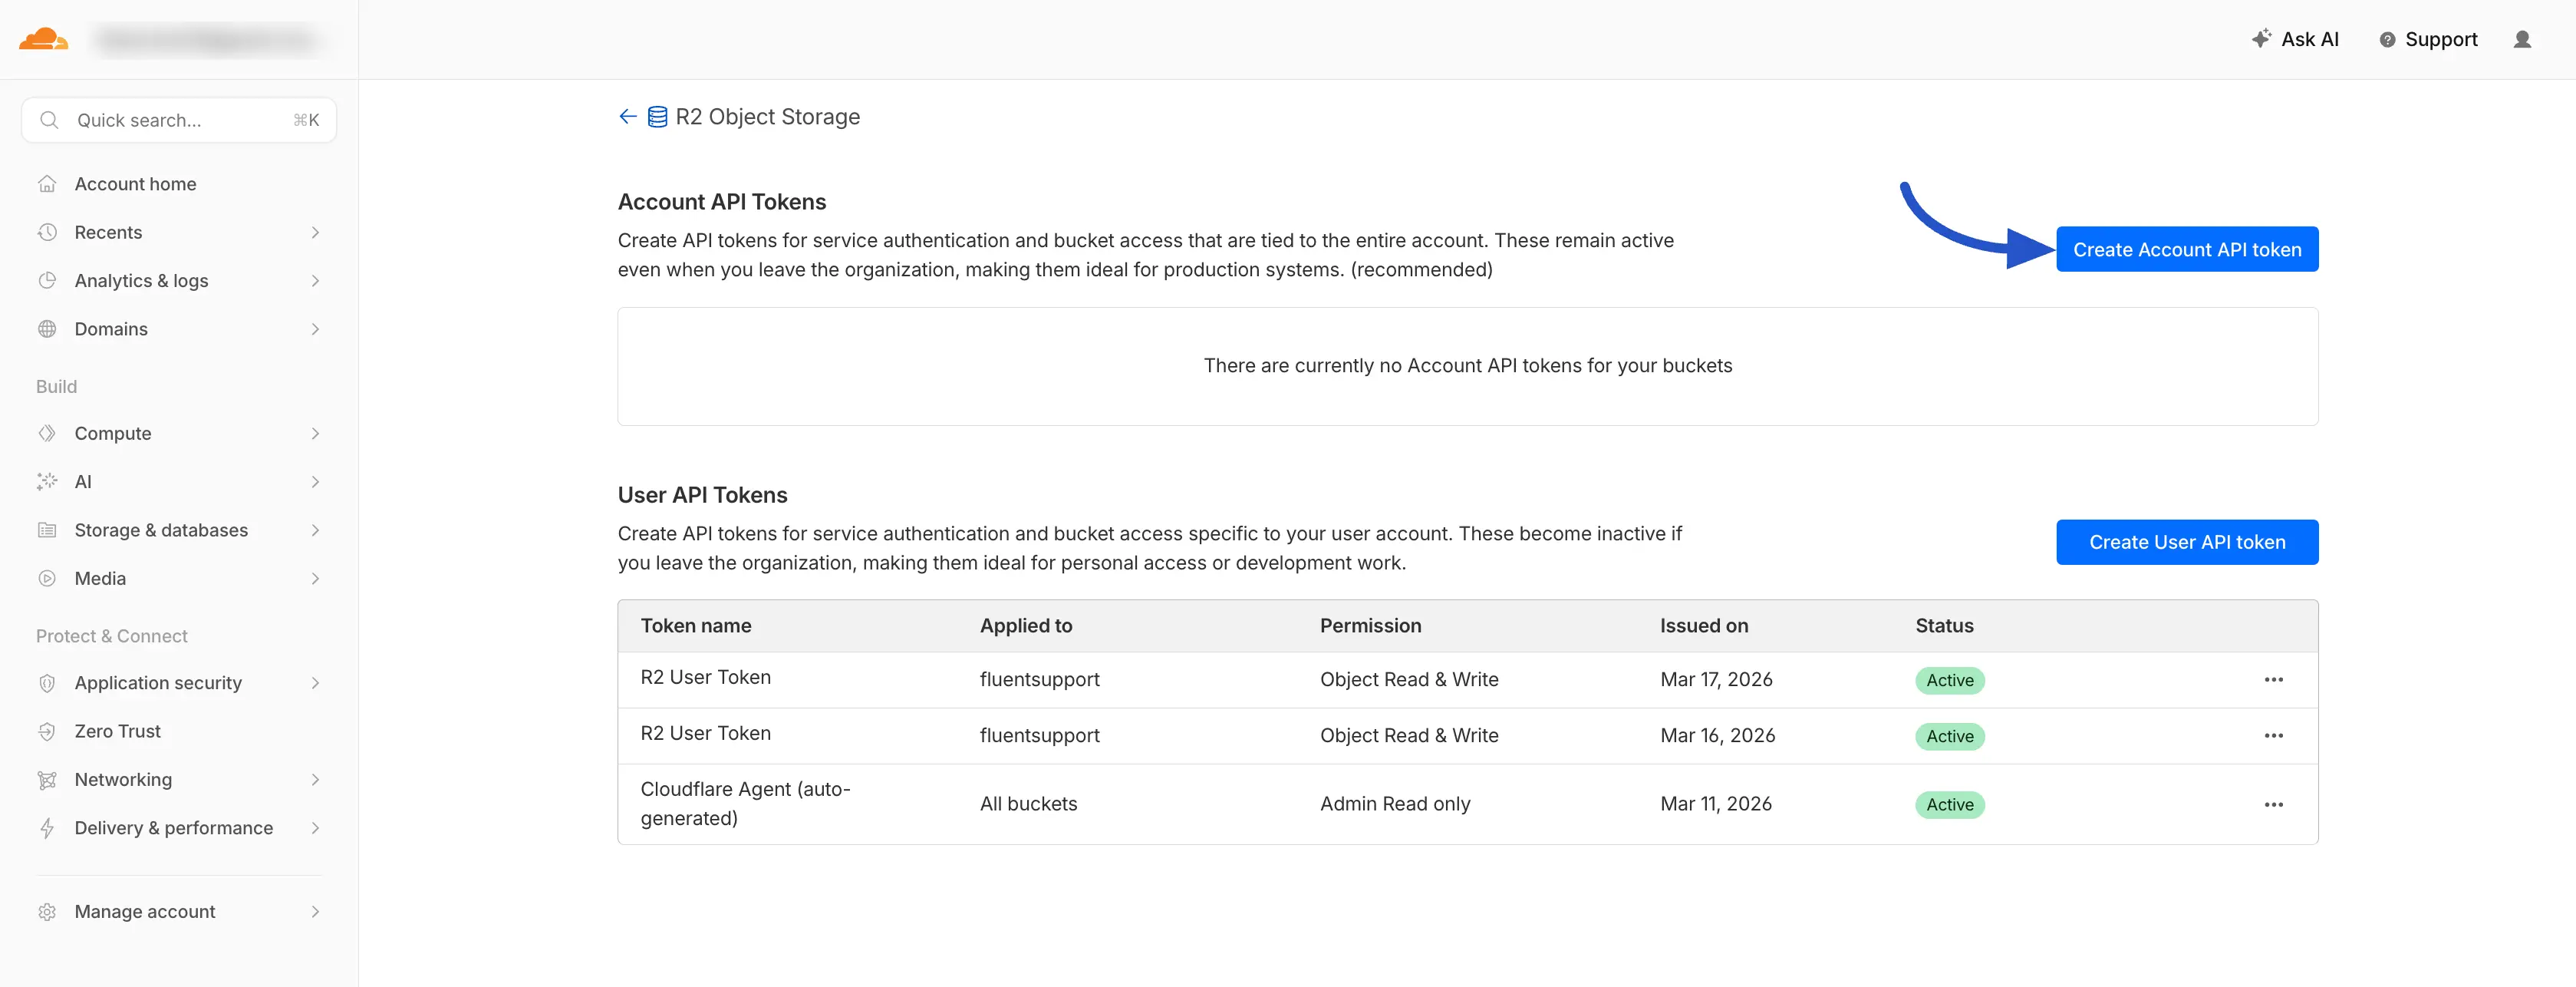The image size is (2576, 987).
Task: Click the Manage account gear icon
Action: click(x=47, y=911)
